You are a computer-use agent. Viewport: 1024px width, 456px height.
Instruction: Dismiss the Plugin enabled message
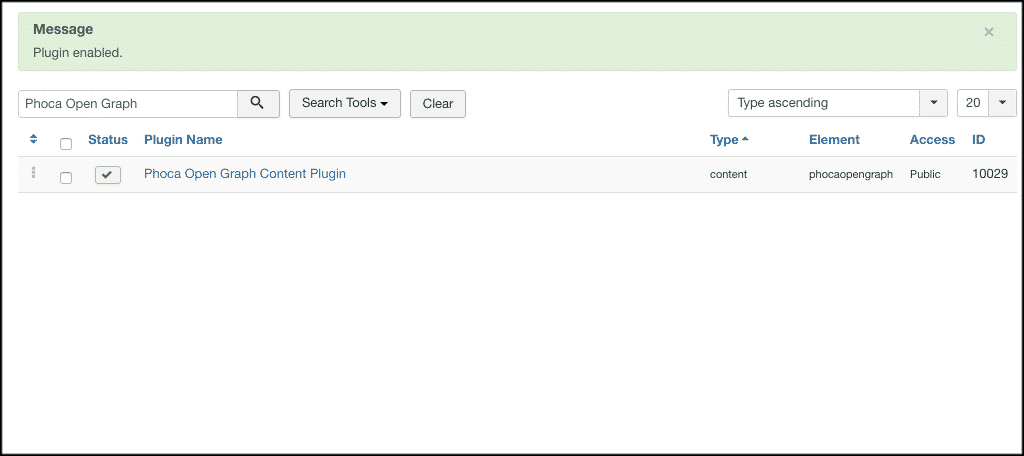[989, 32]
